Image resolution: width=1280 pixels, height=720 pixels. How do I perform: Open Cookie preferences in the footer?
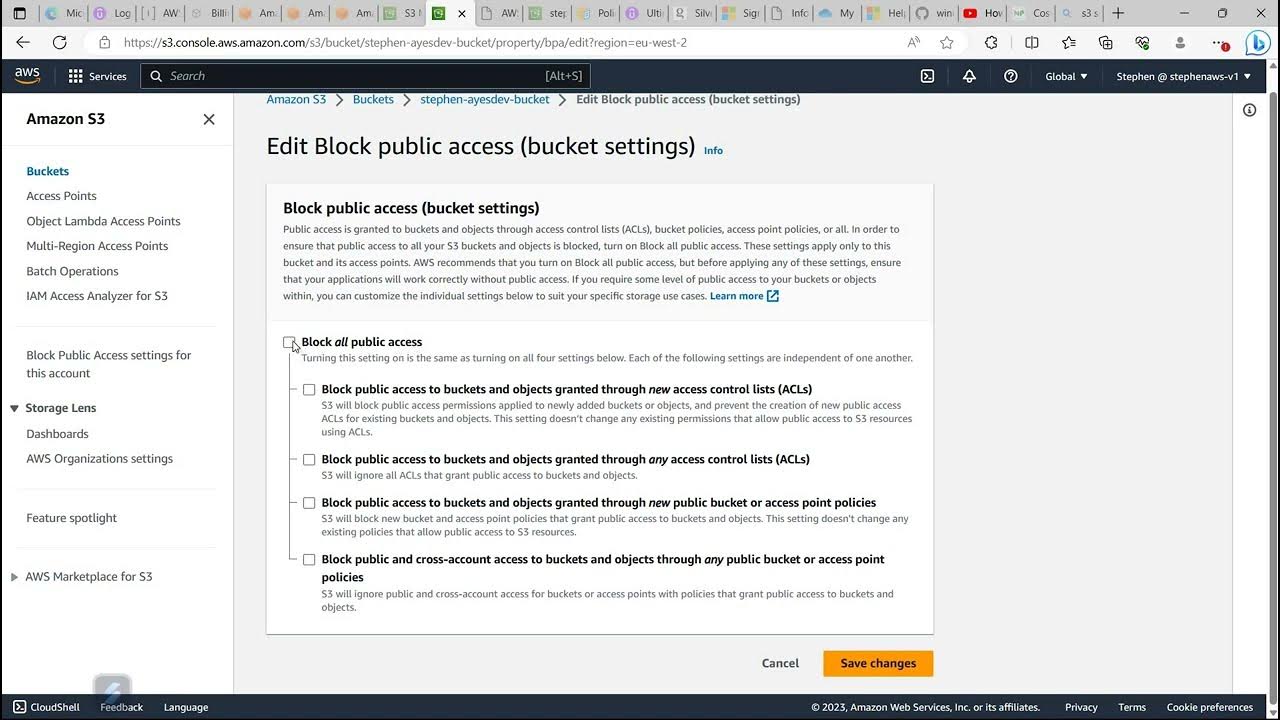(1210, 707)
